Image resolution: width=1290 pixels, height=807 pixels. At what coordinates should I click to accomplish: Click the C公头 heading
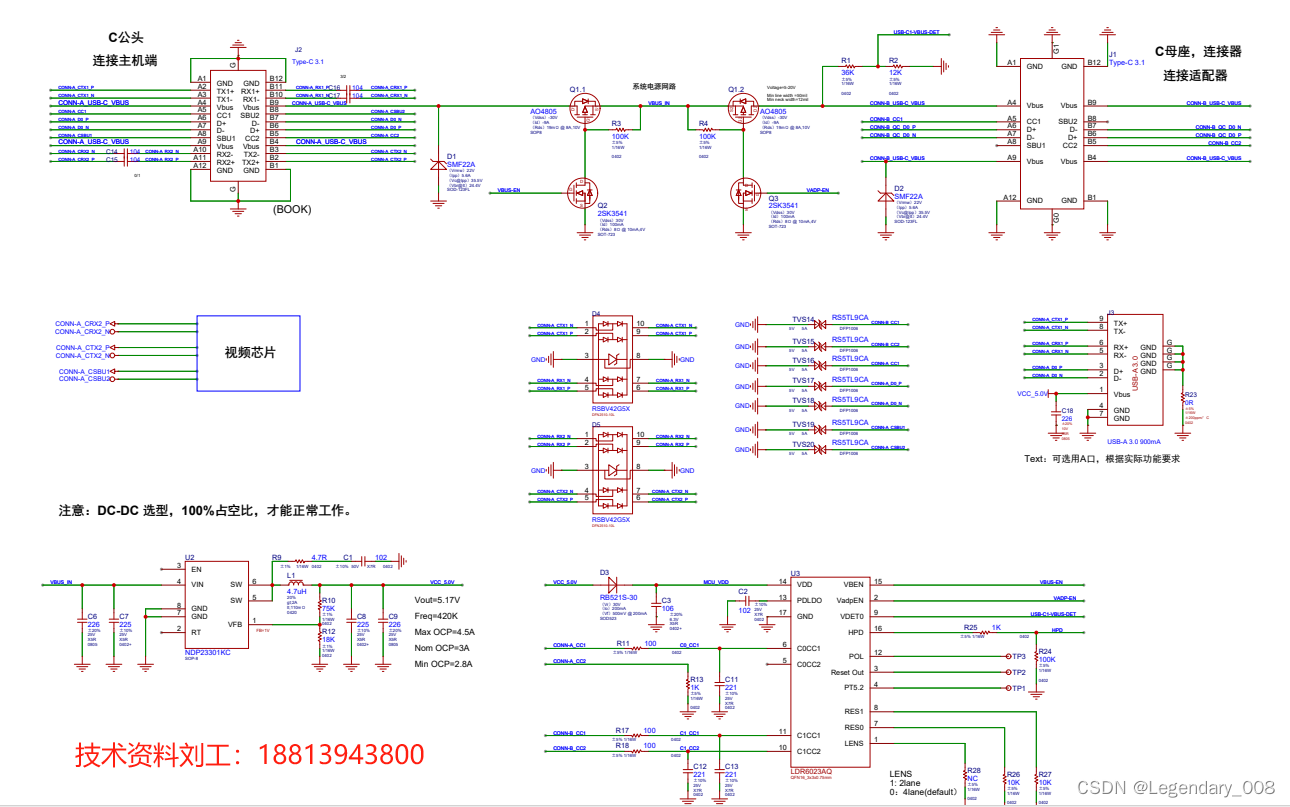click(126, 37)
